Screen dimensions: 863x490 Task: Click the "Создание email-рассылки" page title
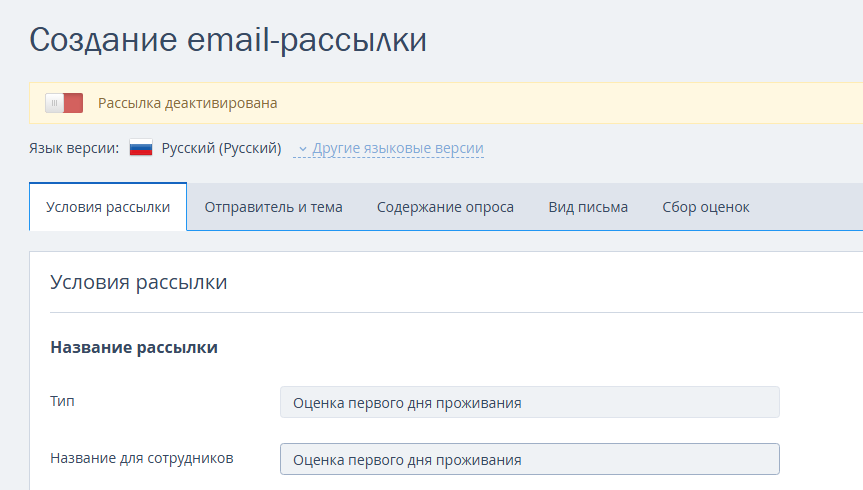click(228, 40)
